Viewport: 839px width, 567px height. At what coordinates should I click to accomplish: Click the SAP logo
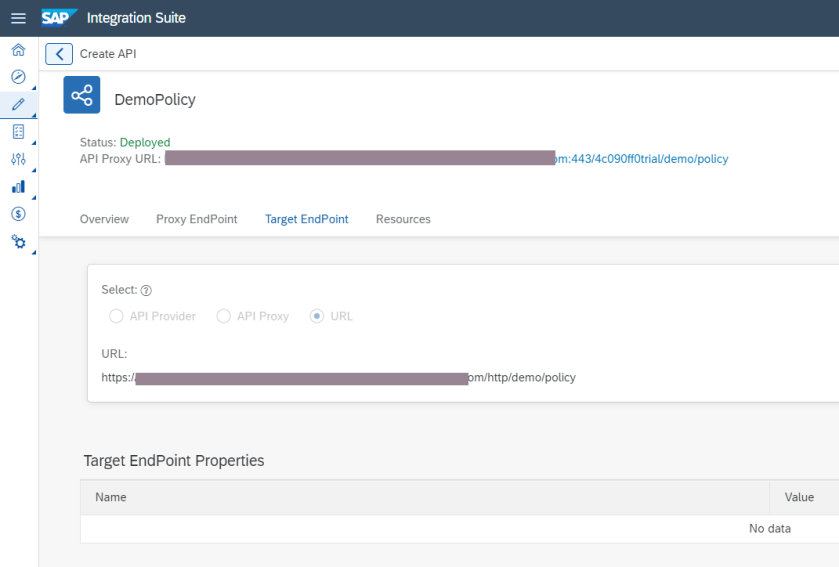59,18
